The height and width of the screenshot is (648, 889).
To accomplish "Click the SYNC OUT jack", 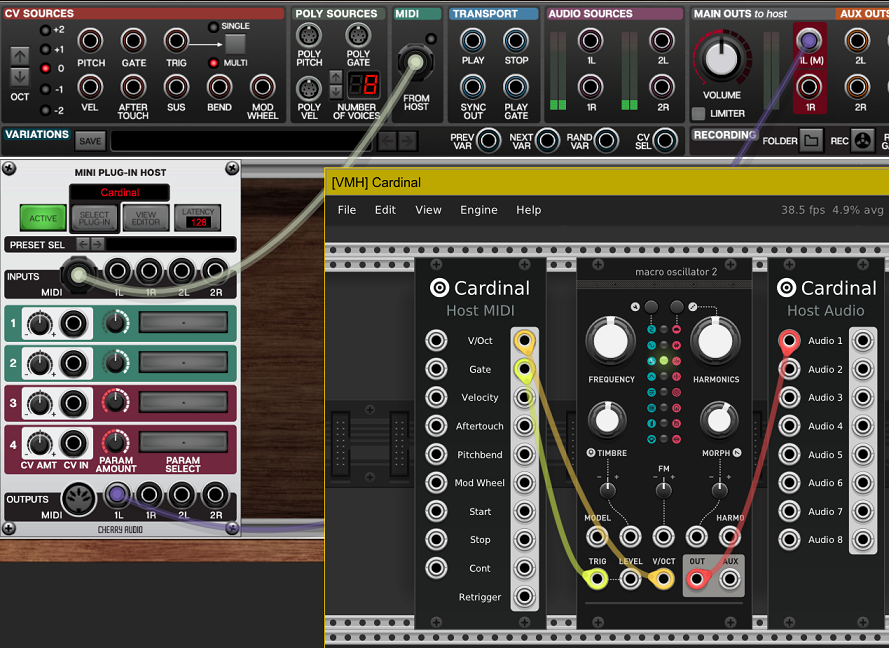I will click(x=473, y=87).
